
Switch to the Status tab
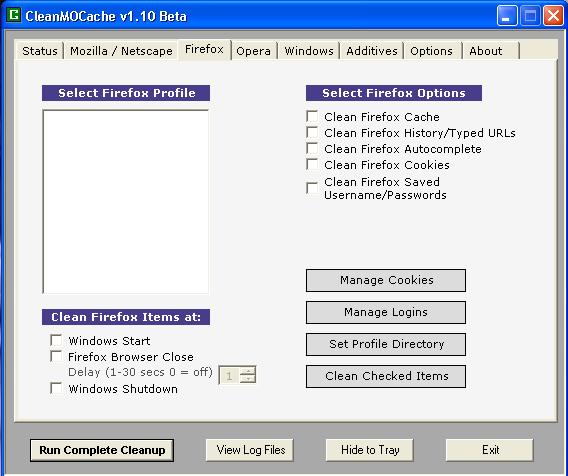click(39, 51)
